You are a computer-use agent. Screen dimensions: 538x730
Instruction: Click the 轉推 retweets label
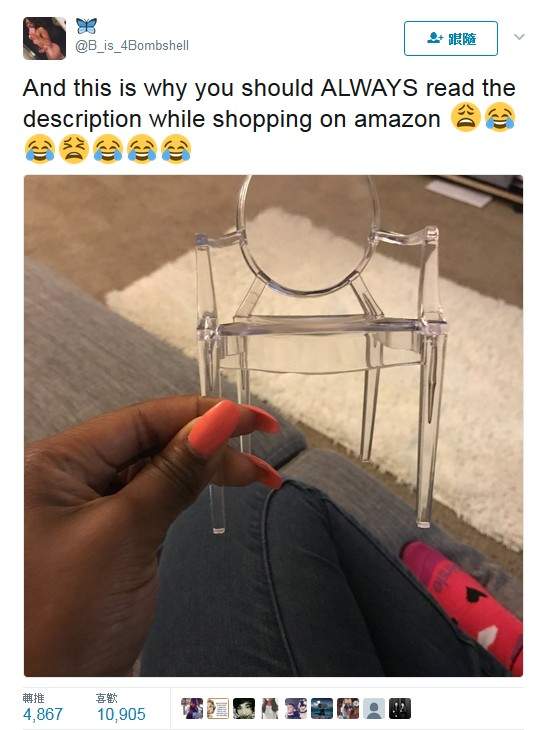pyautogui.click(x=34, y=697)
